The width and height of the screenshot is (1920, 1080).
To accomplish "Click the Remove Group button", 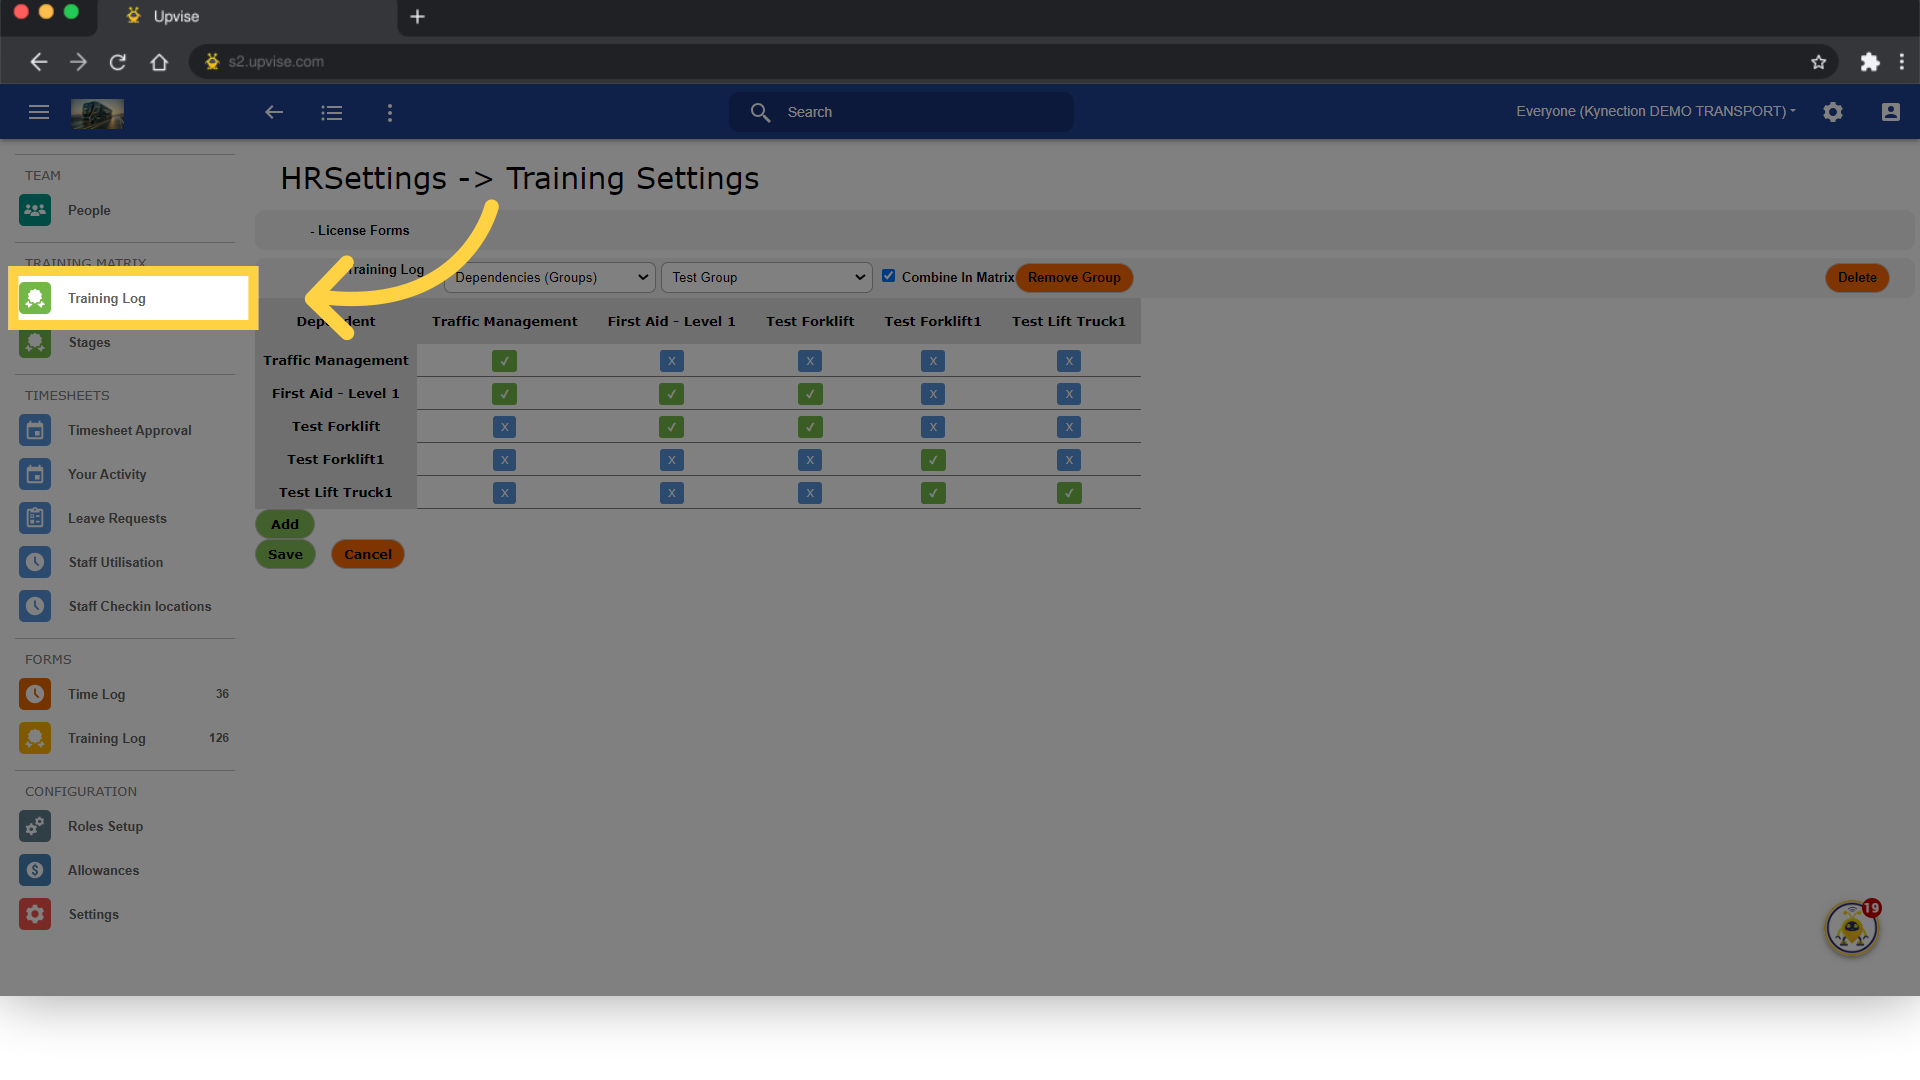I will pos(1074,277).
